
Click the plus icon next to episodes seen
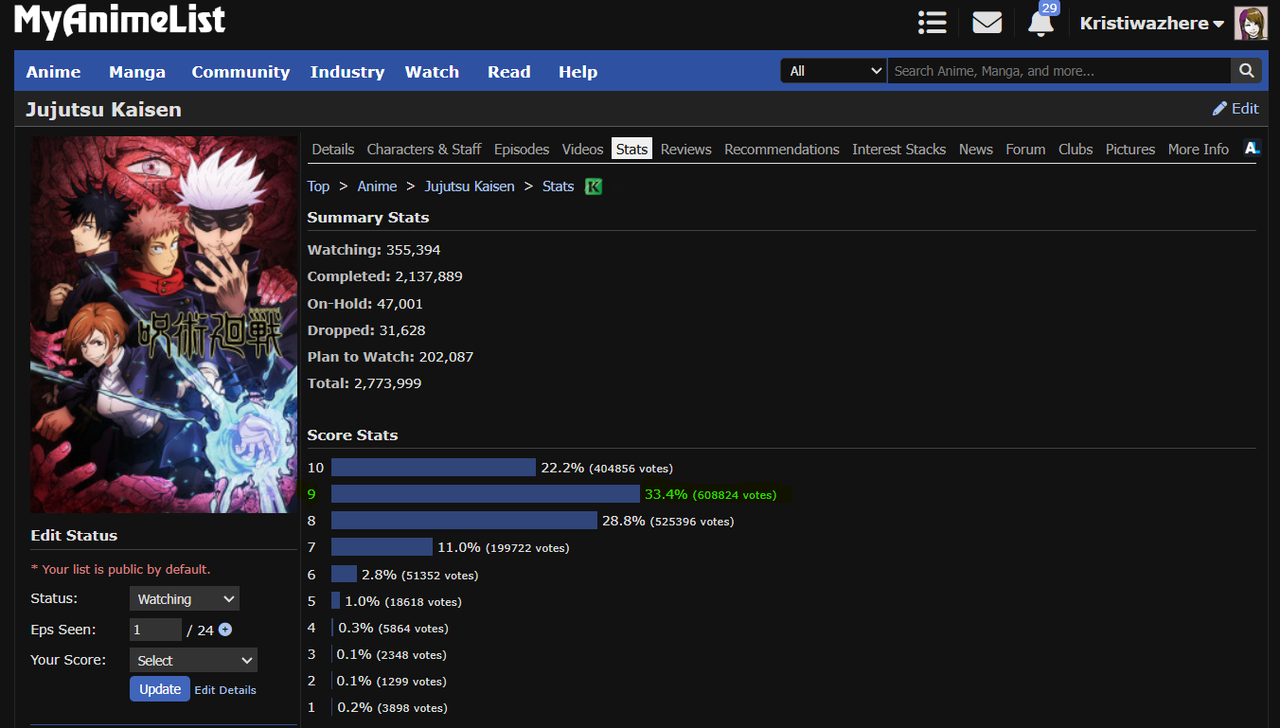(225, 629)
